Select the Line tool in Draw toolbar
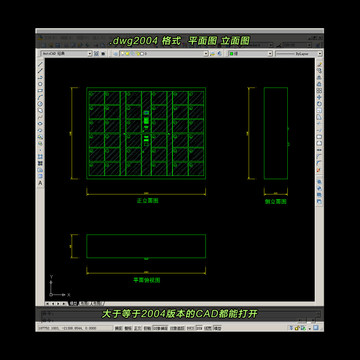The image size is (360, 360). 40,63
